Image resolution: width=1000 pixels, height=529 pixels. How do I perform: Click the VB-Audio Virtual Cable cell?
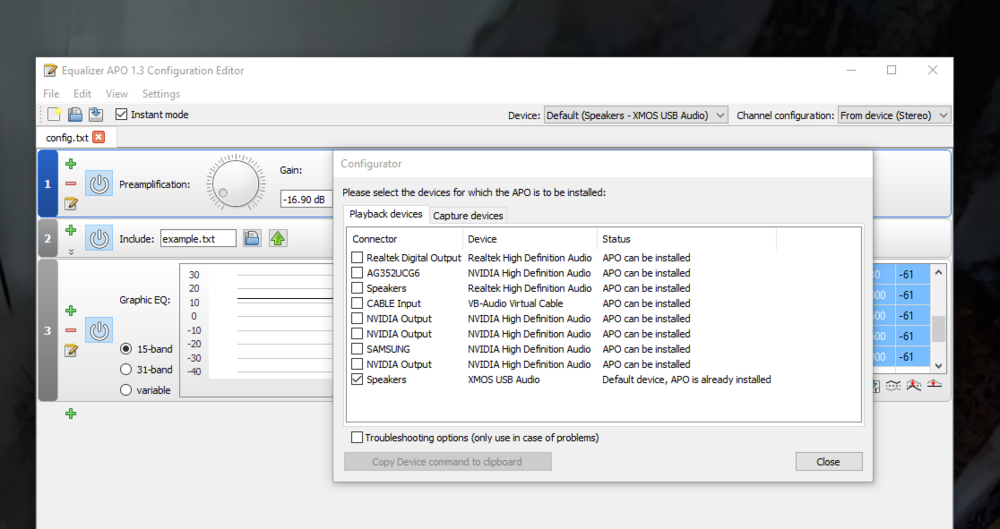pos(515,304)
